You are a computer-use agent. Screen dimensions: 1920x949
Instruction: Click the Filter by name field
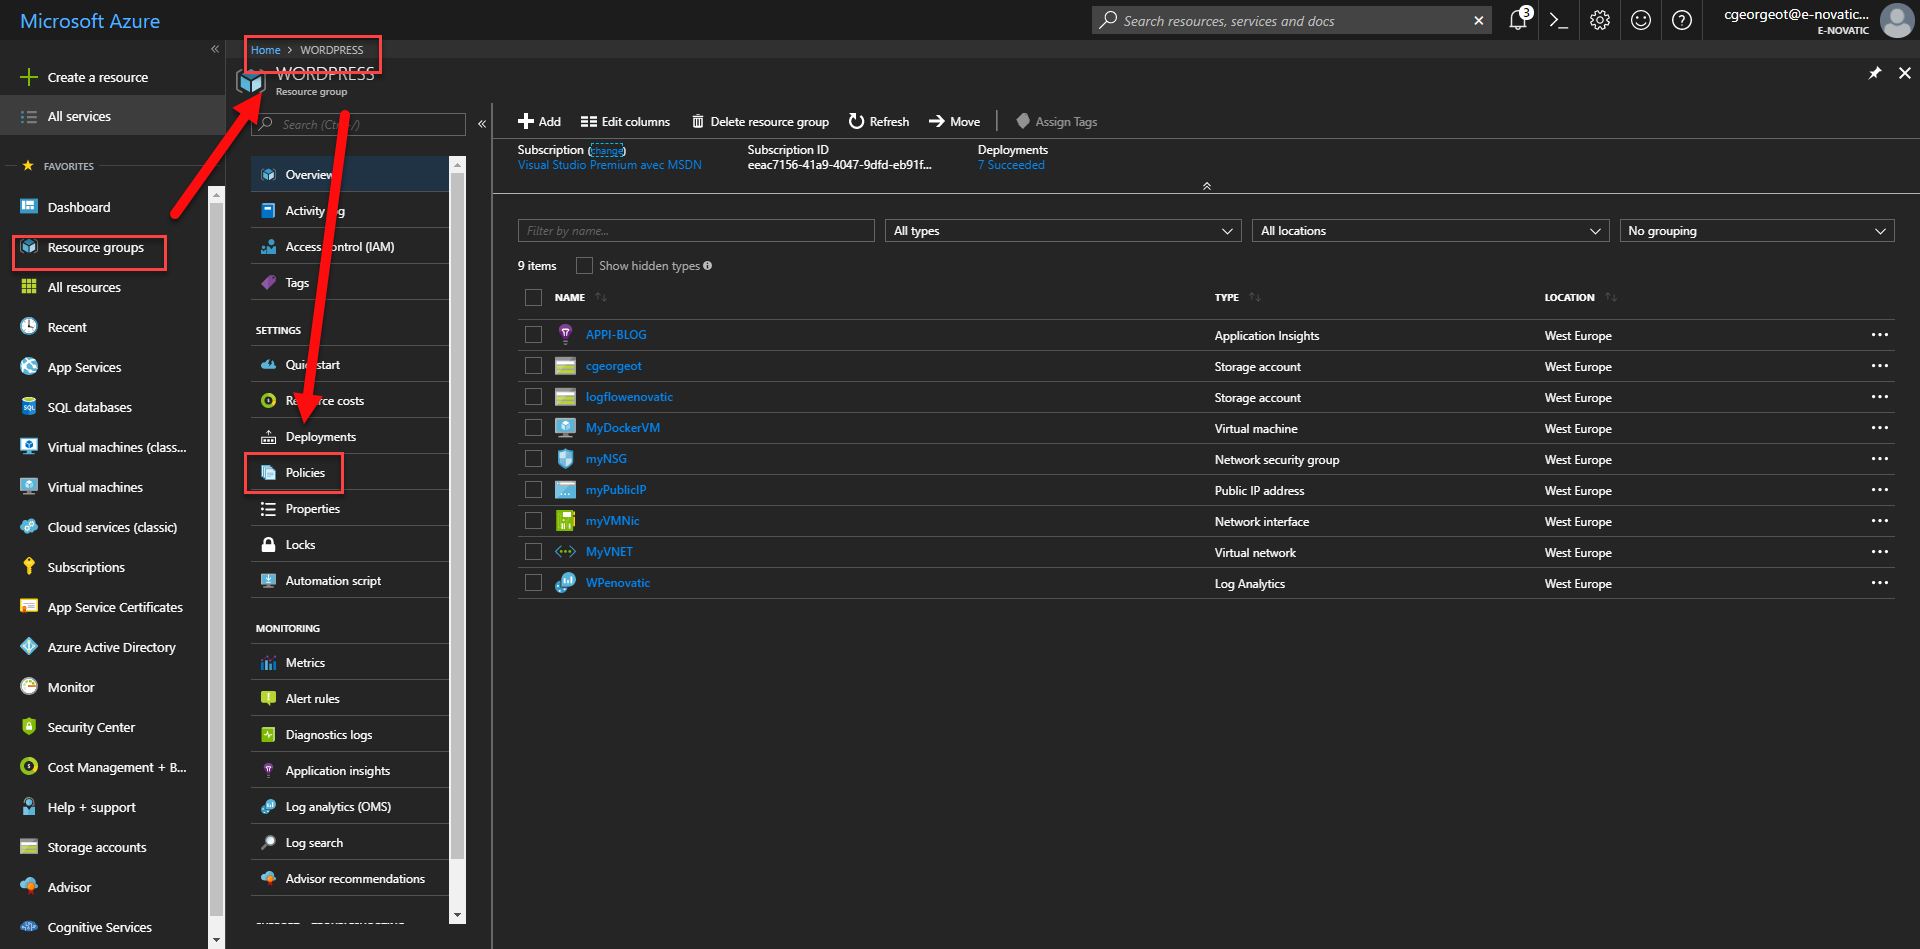696,231
